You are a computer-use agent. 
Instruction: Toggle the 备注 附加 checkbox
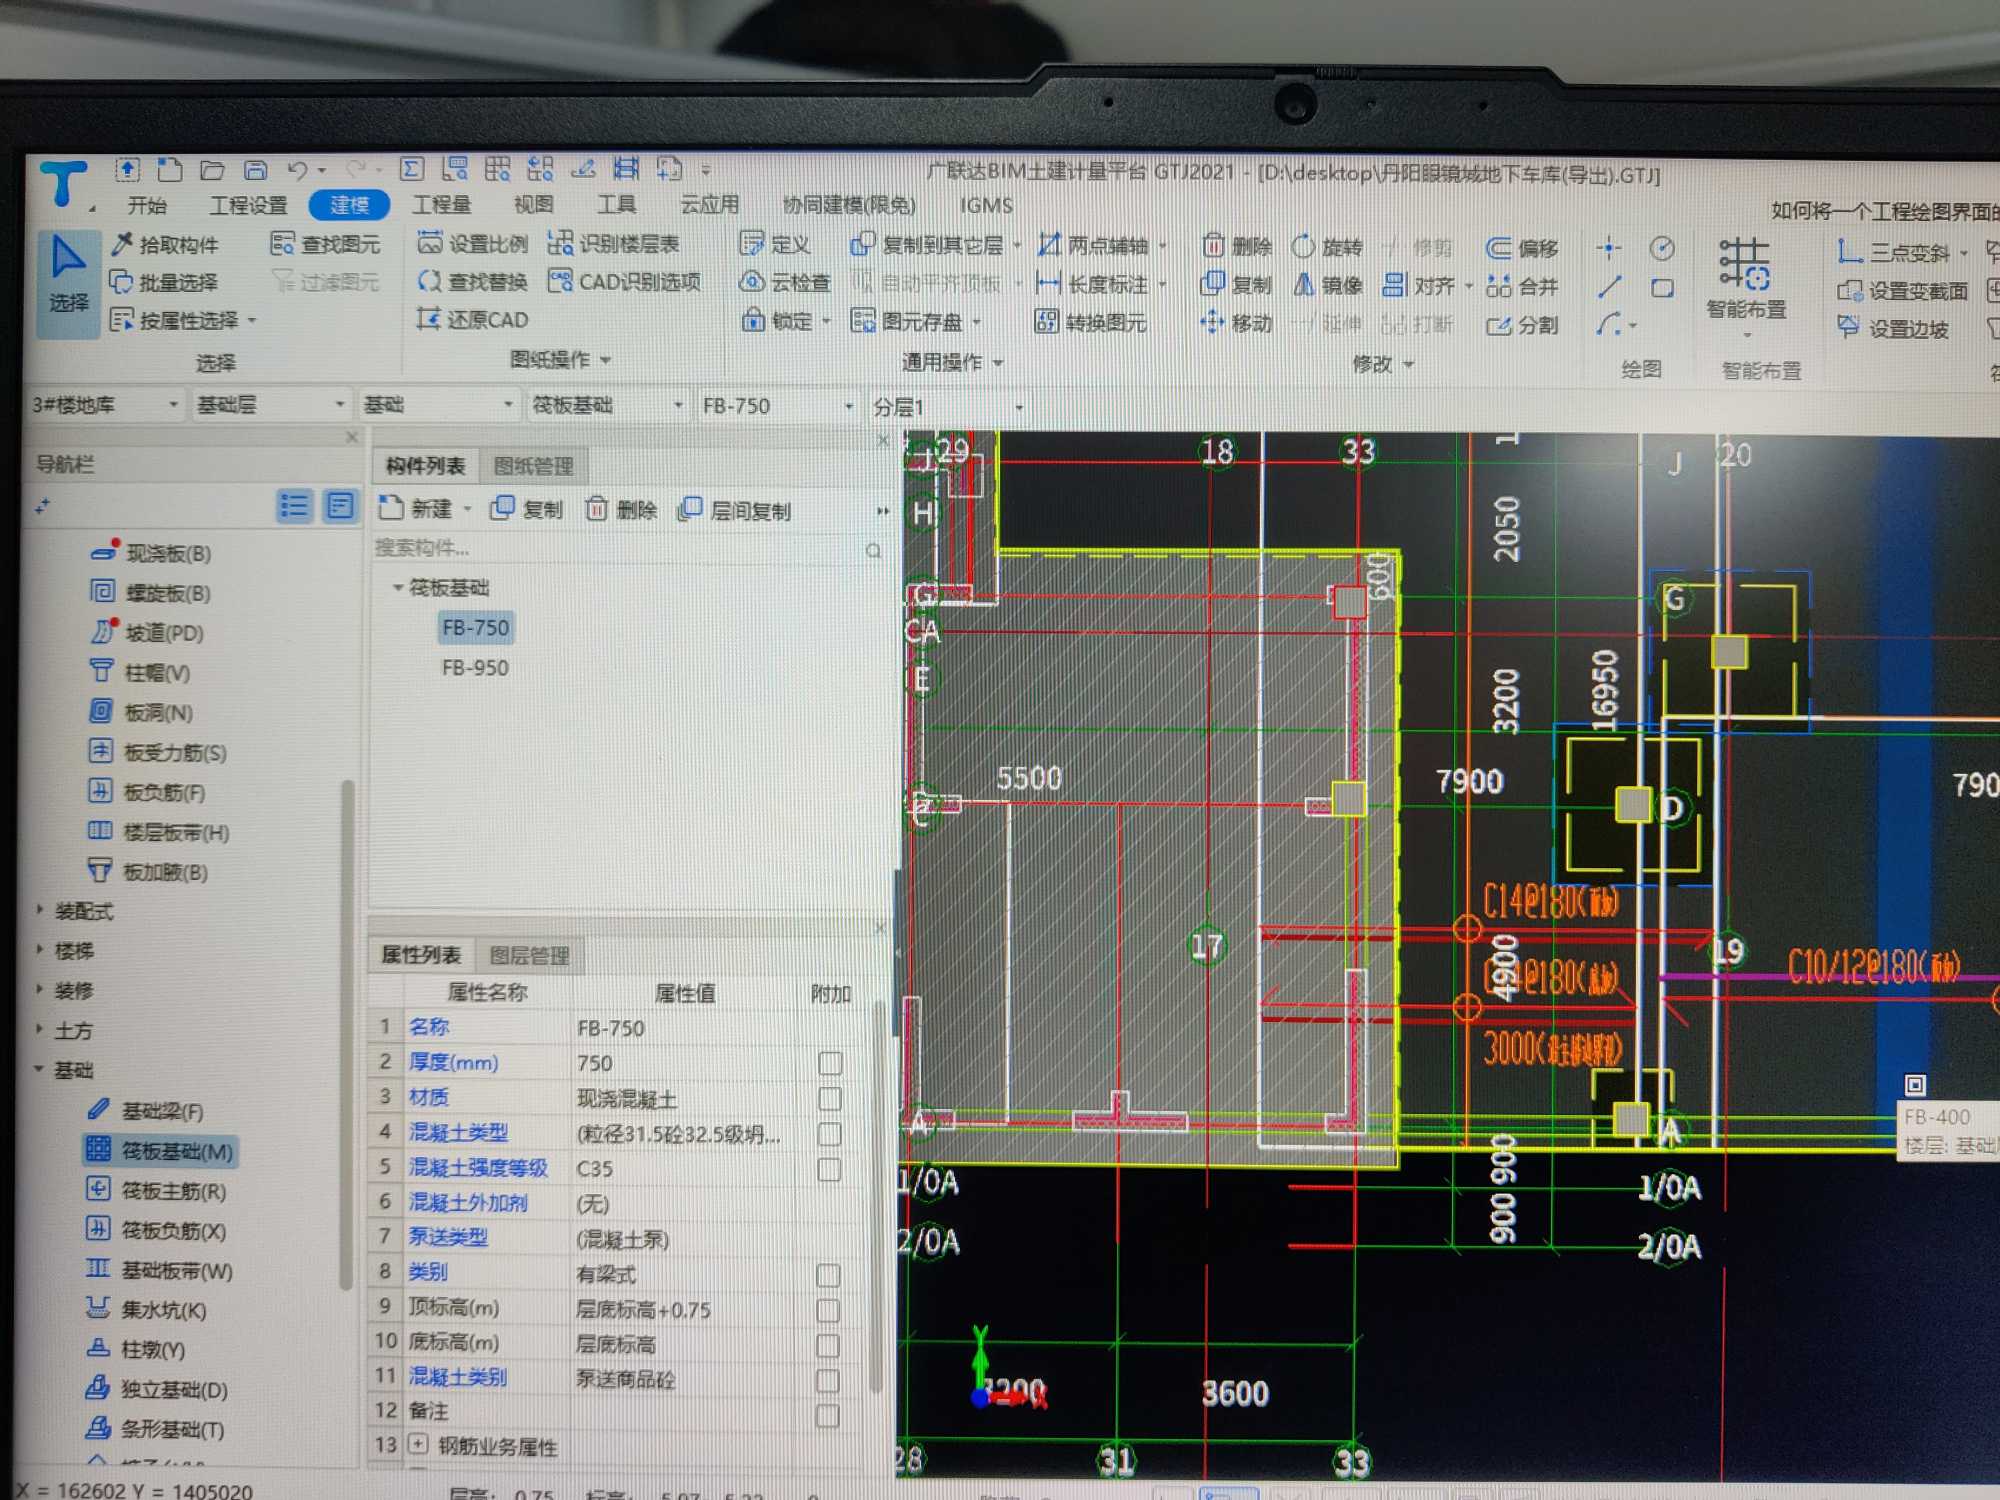pos(828,1415)
